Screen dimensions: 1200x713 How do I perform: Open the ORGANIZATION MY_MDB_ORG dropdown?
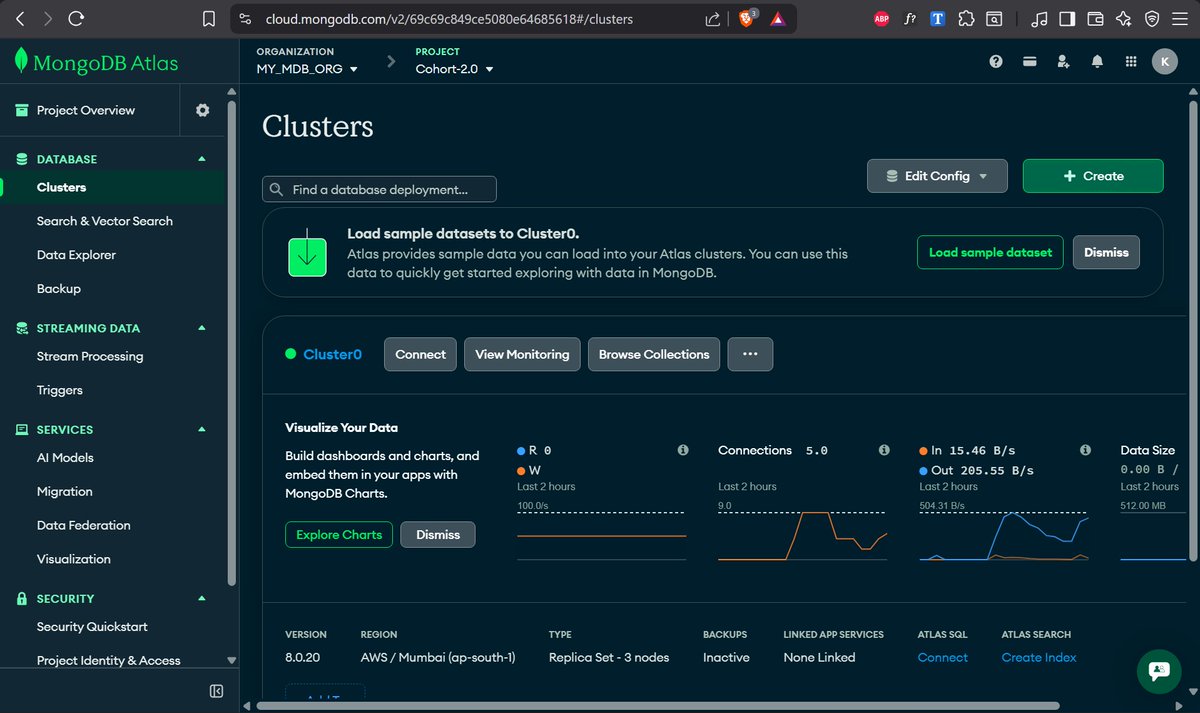click(307, 69)
